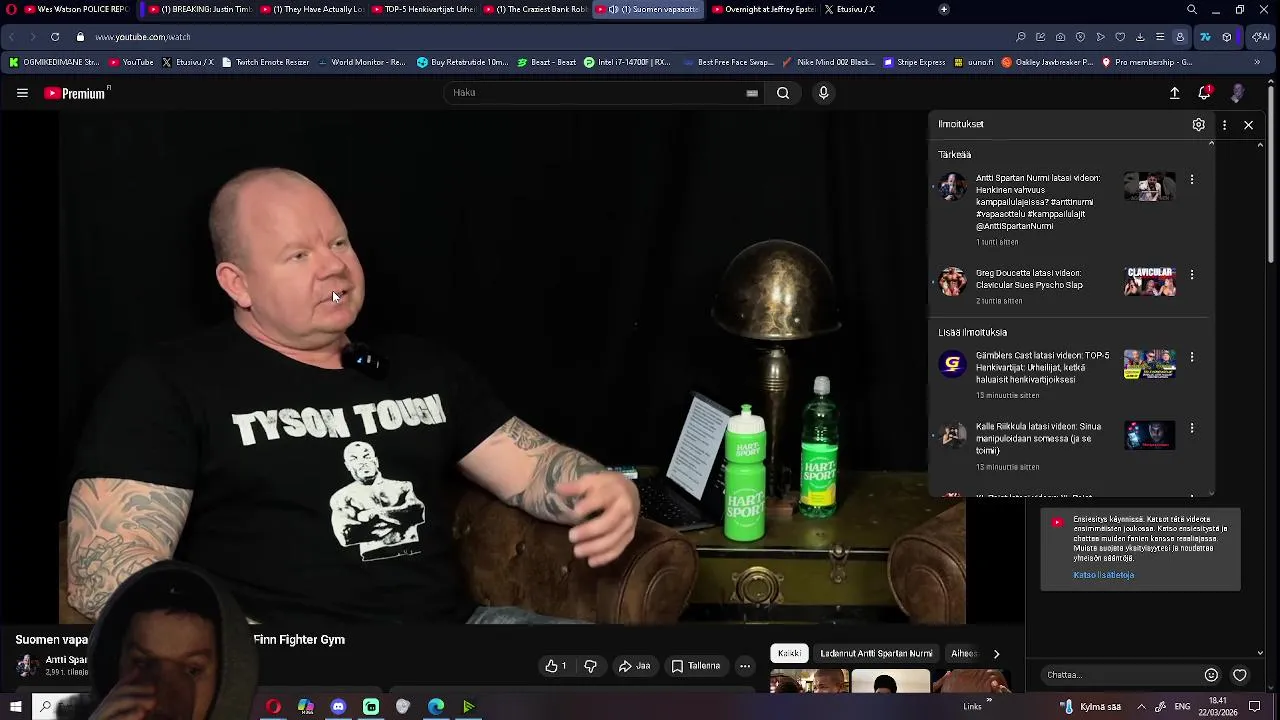Open Oakley Jawbreaker bookmark

click(x=1046, y=62)
